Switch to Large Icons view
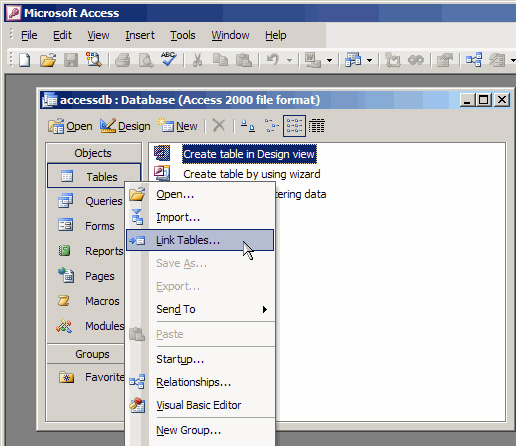Screen dimensions: 516x446 pos(248,126)
